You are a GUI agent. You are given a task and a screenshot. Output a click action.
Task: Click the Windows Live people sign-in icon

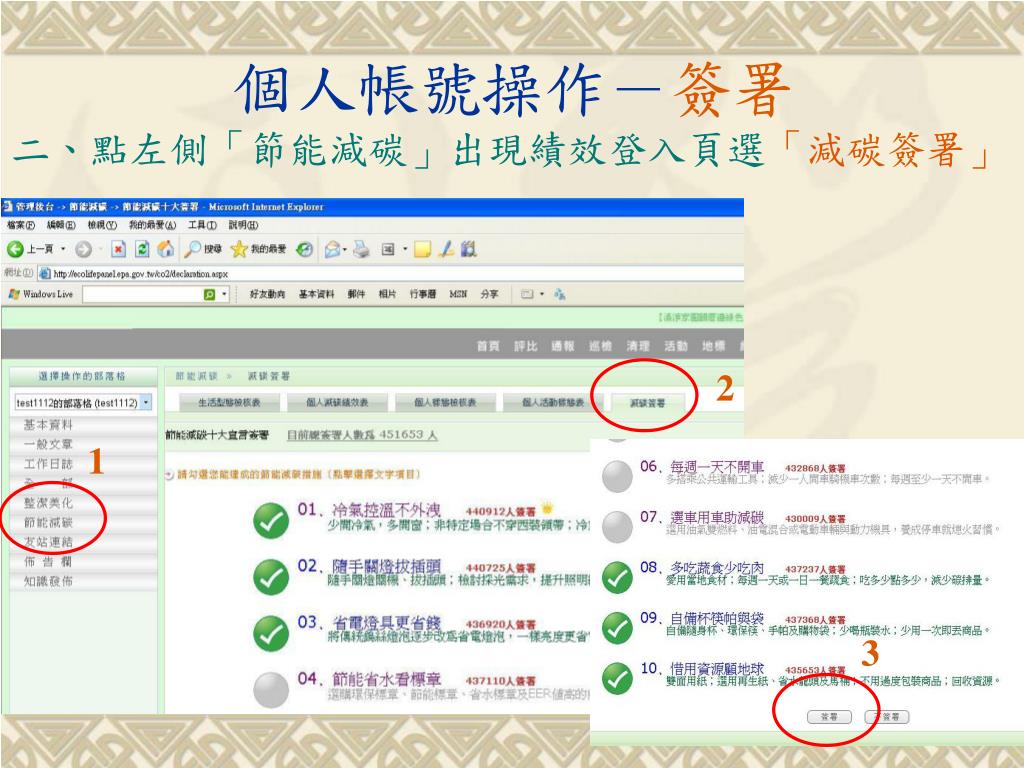click(x=559, y=295)
